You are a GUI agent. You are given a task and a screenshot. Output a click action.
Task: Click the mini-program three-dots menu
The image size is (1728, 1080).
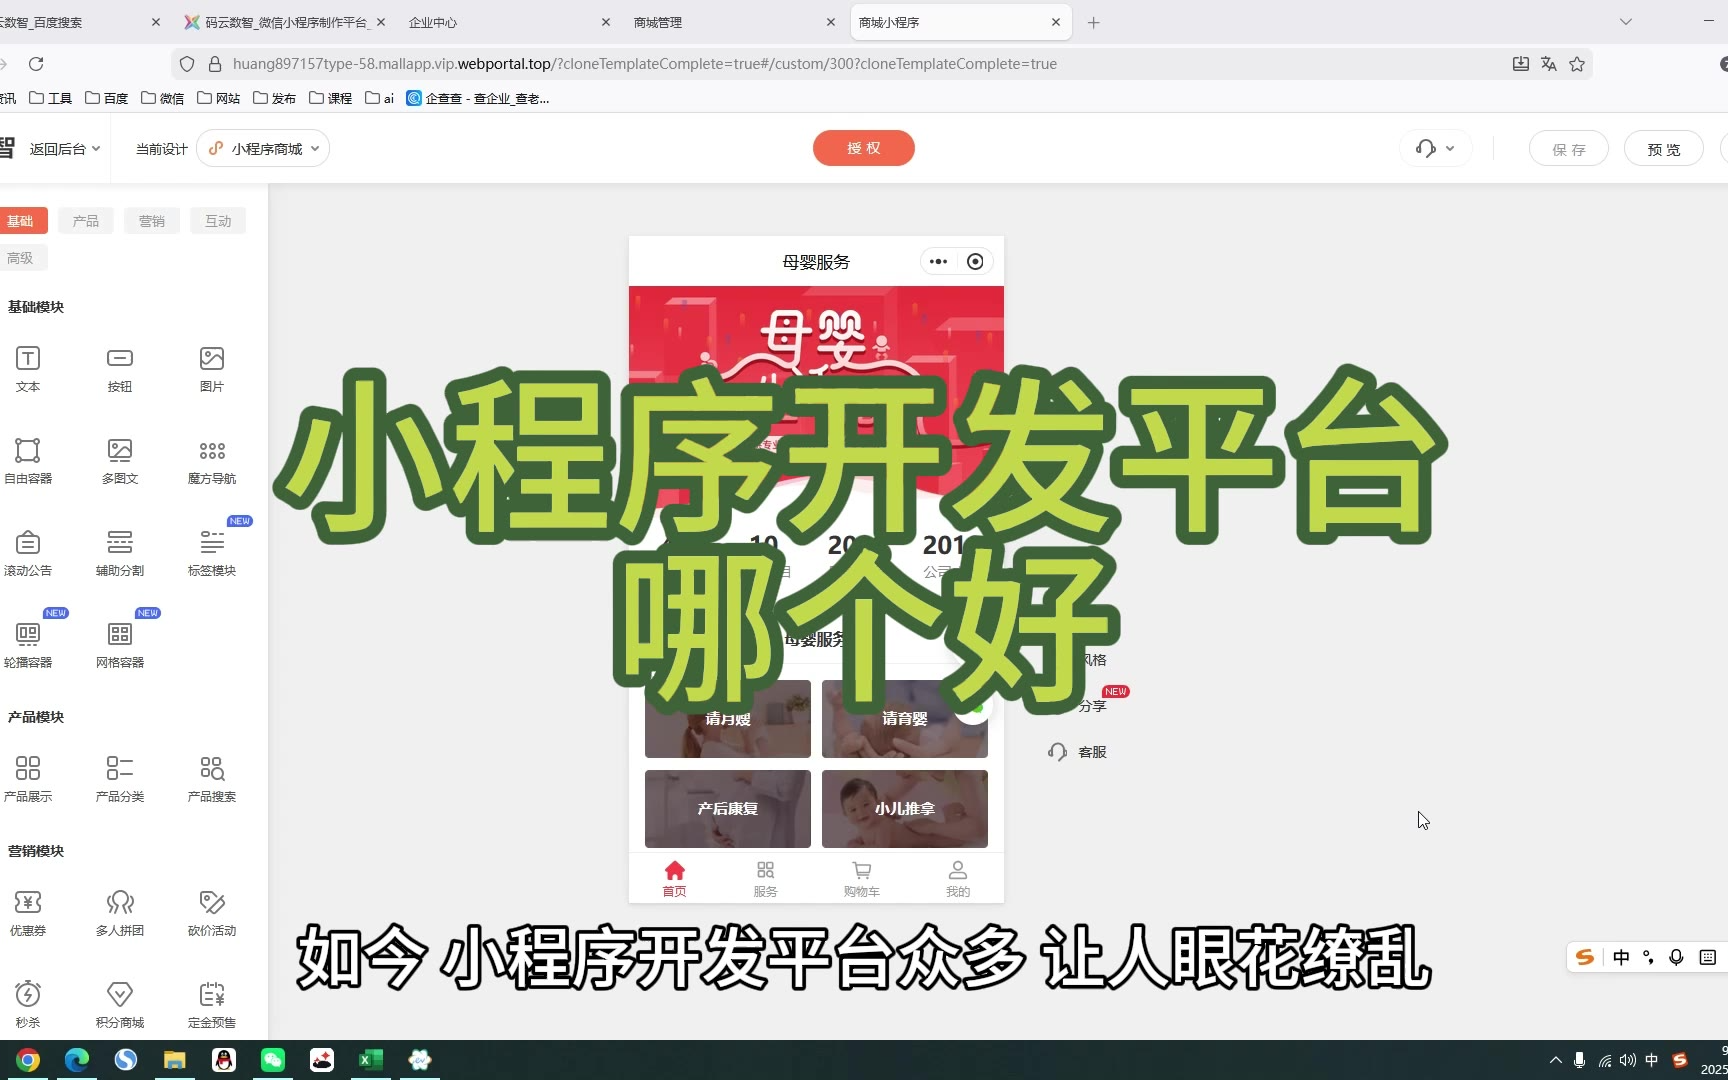click(x=938, y=262)
